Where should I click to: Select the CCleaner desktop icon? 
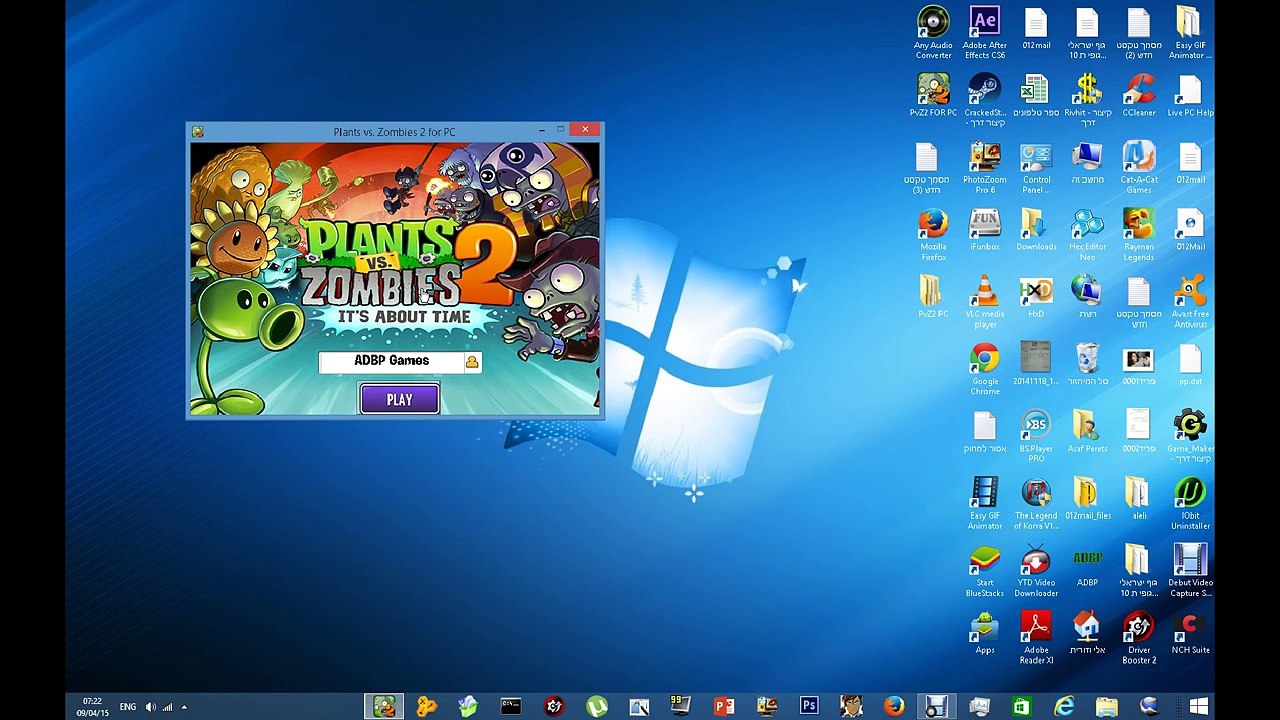pyautogui.click(x=1139, y=95)
